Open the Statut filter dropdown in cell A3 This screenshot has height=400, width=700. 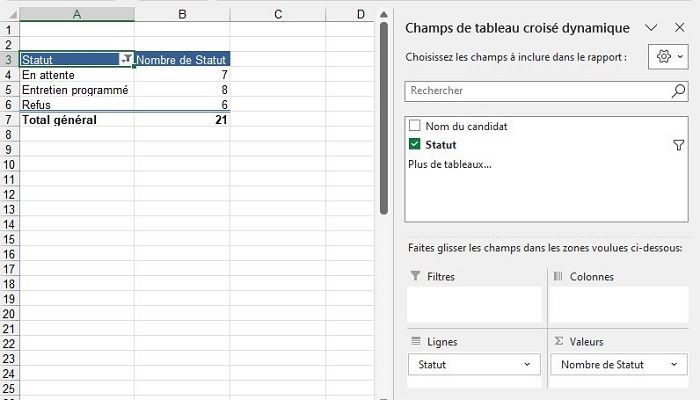[x=126, y=60]
